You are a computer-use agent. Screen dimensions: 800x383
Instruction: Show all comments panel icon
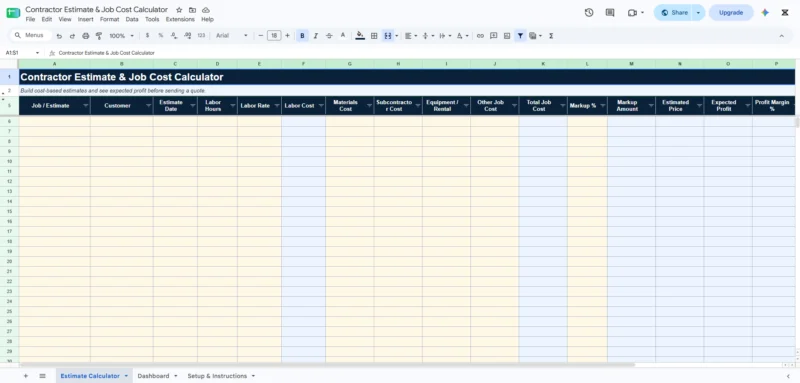click(x=610, y=13)
